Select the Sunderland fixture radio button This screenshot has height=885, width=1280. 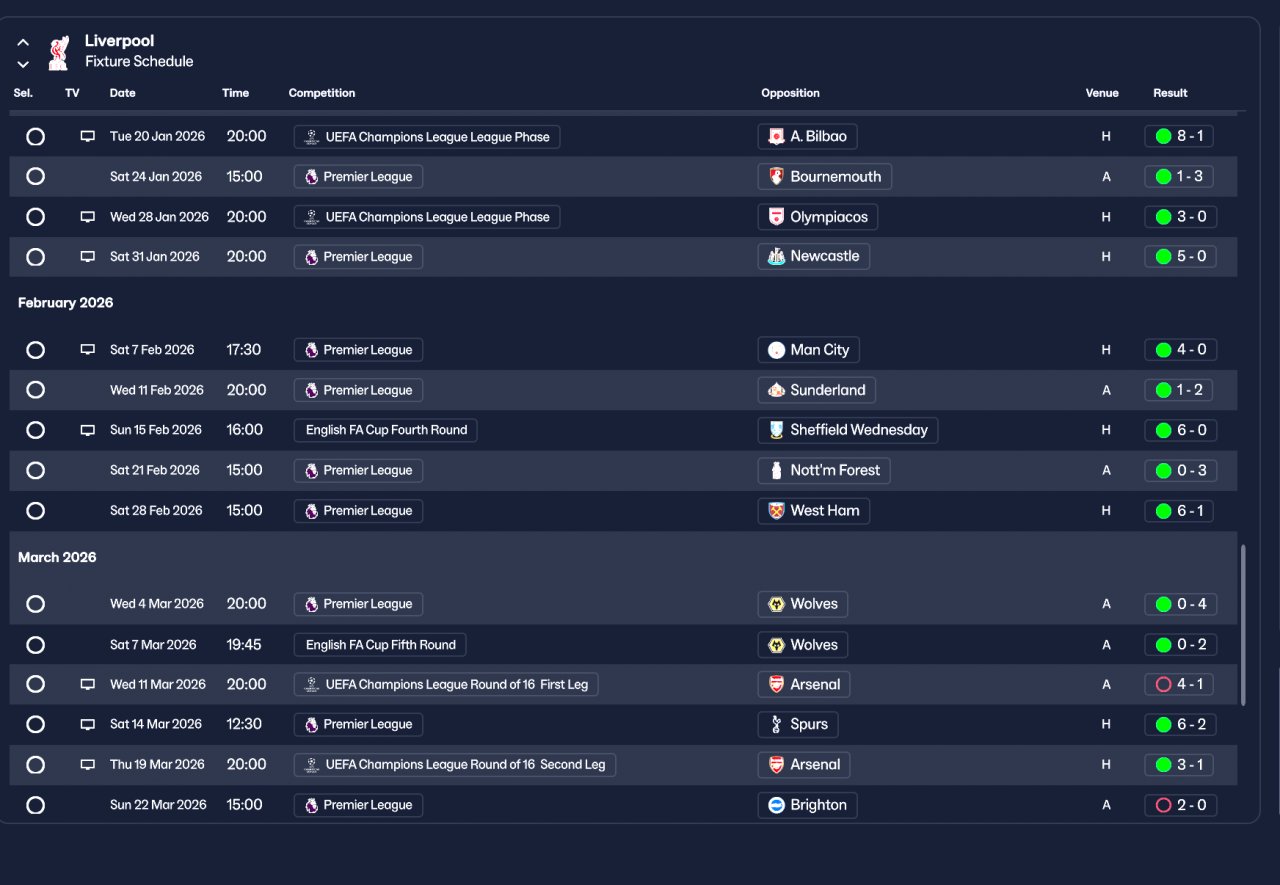coord(36,390)
